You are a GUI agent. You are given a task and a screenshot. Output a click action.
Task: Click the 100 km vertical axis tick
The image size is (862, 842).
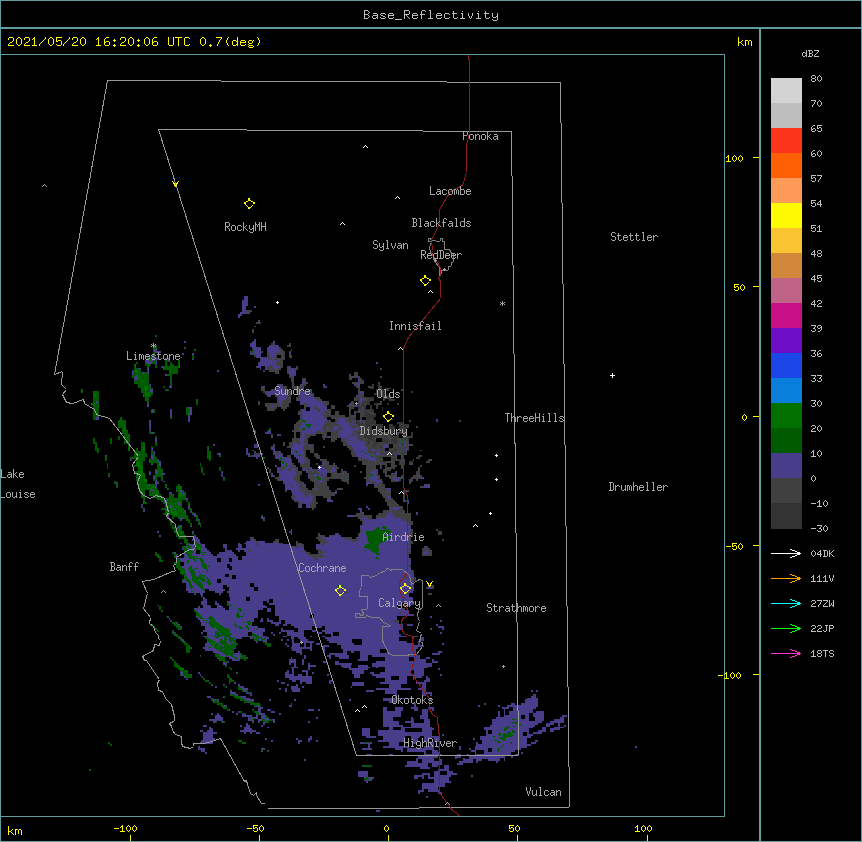tap(734, 158)
